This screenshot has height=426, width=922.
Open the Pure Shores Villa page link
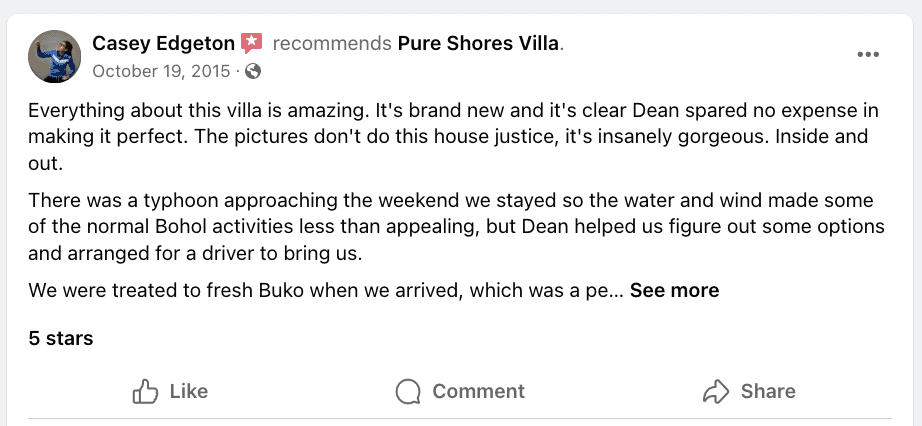[x=478, y=44]
